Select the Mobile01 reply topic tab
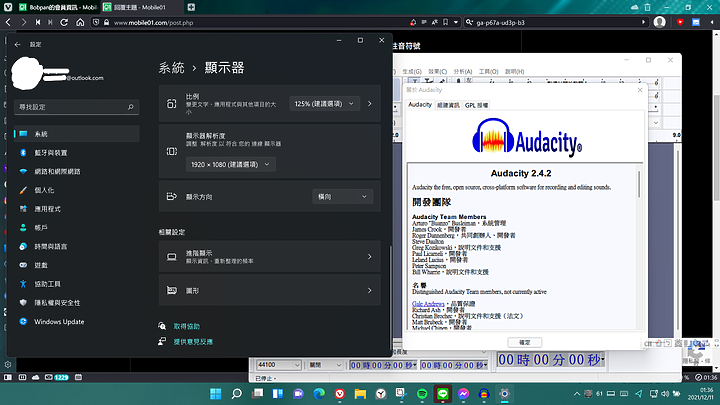The height and width of the screenshot is (405, 720). pos(140,7)
